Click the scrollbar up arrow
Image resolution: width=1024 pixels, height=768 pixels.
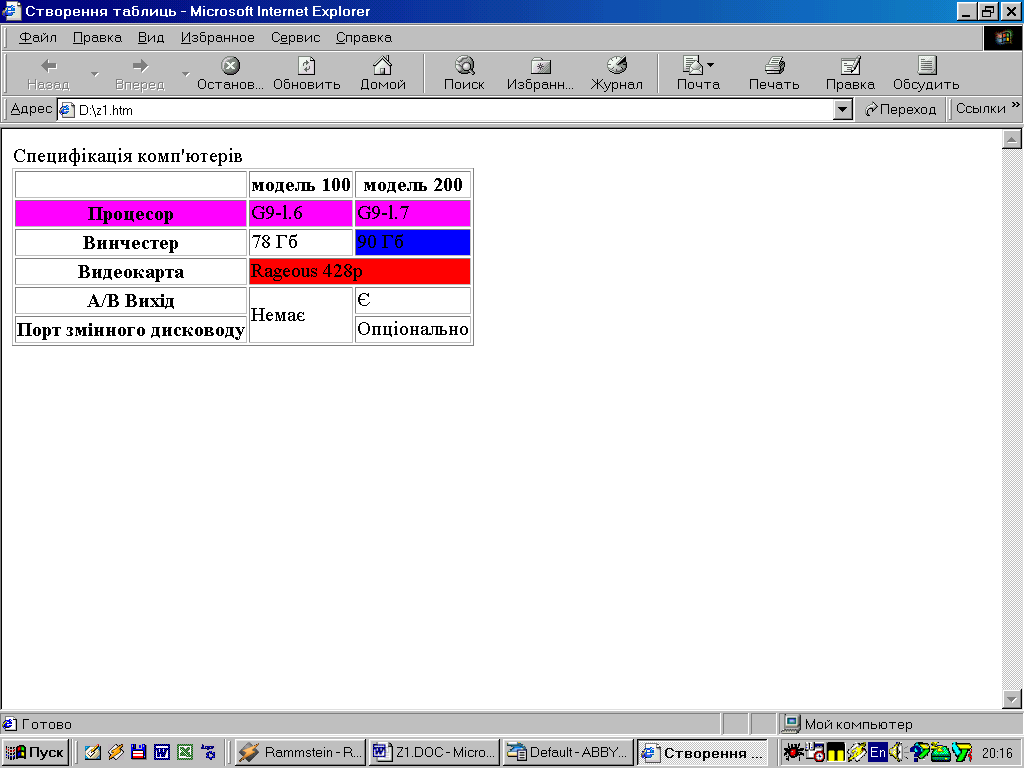click(x=1012, y=139)
